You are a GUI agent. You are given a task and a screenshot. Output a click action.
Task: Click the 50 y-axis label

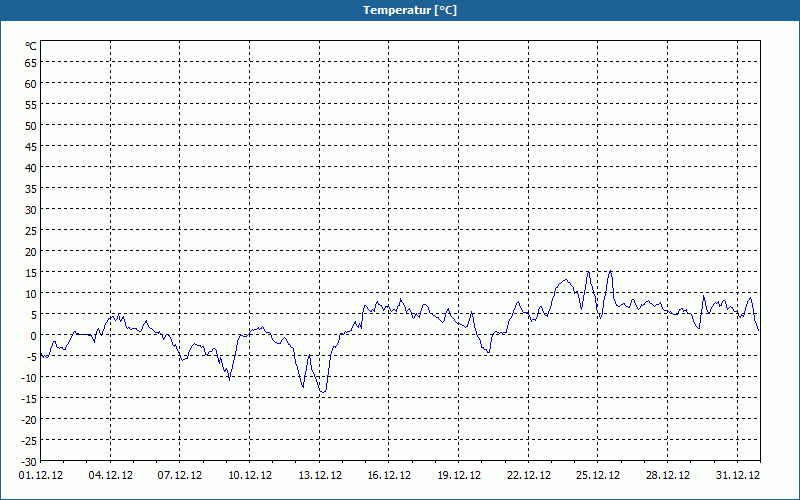(x=31, y=126)
